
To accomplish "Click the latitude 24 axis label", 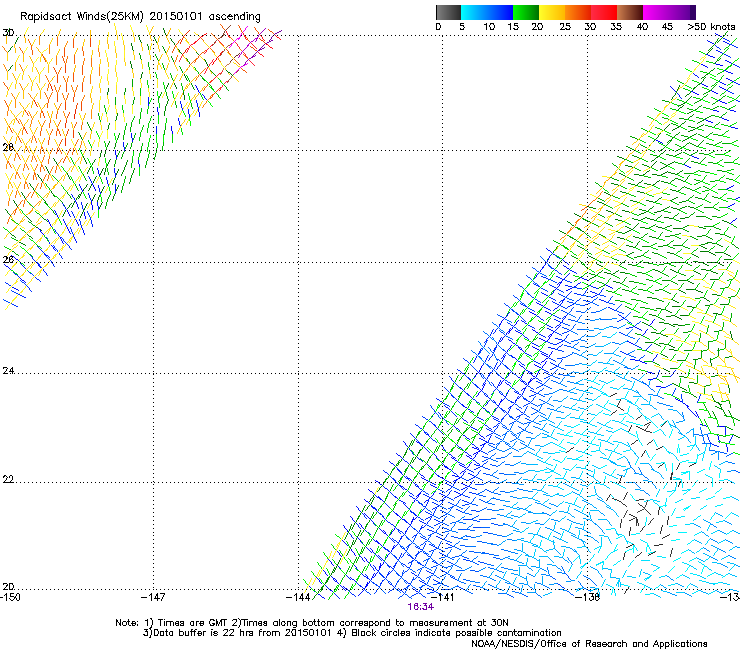I will [8, 371].
